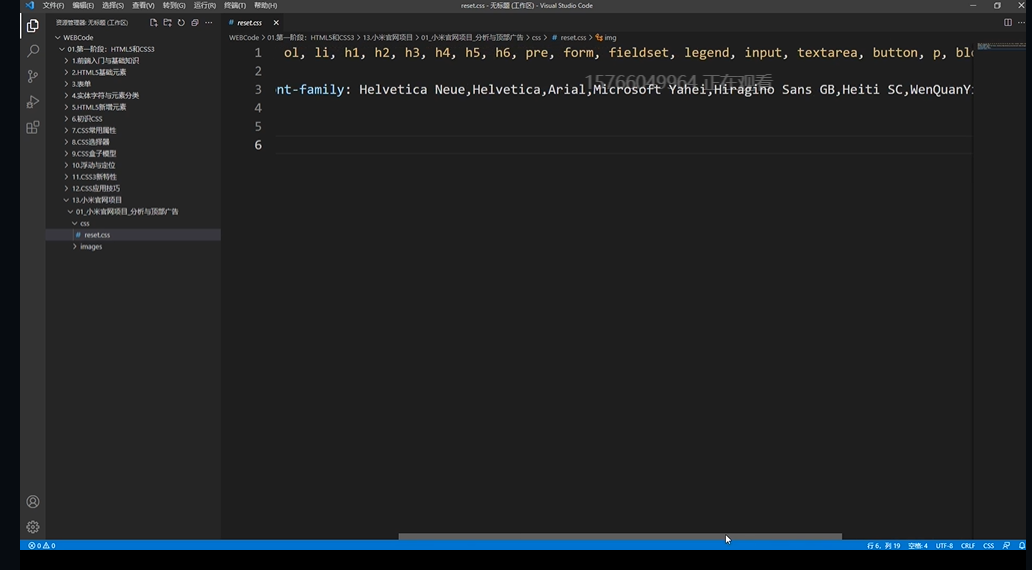Open the Run and Debug view
This screenshot has width=1032, height=570.
click(x=32, y=102)
